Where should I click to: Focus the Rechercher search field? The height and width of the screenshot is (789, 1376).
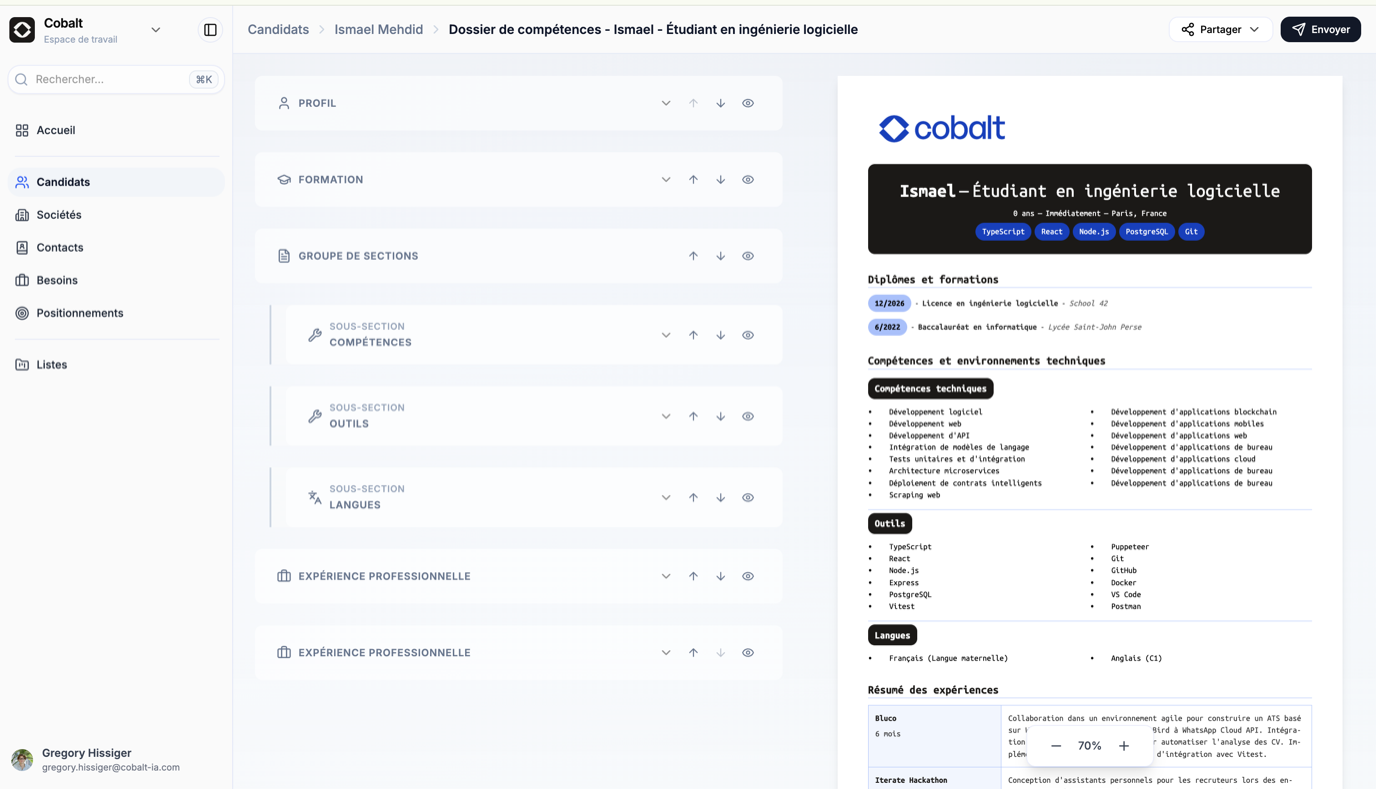click(110, 79)
